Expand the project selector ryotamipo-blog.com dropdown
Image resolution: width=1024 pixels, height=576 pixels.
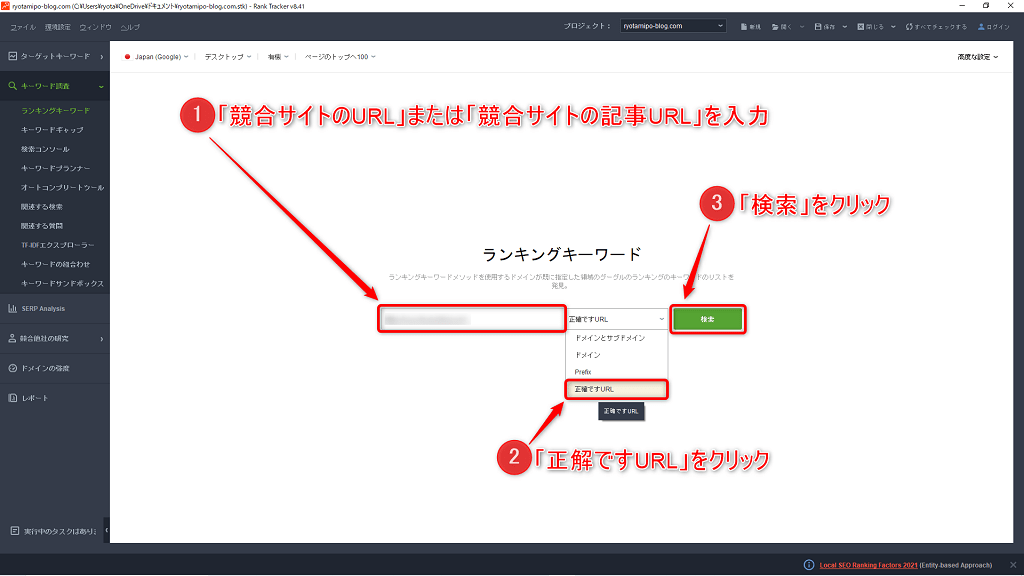672,26
